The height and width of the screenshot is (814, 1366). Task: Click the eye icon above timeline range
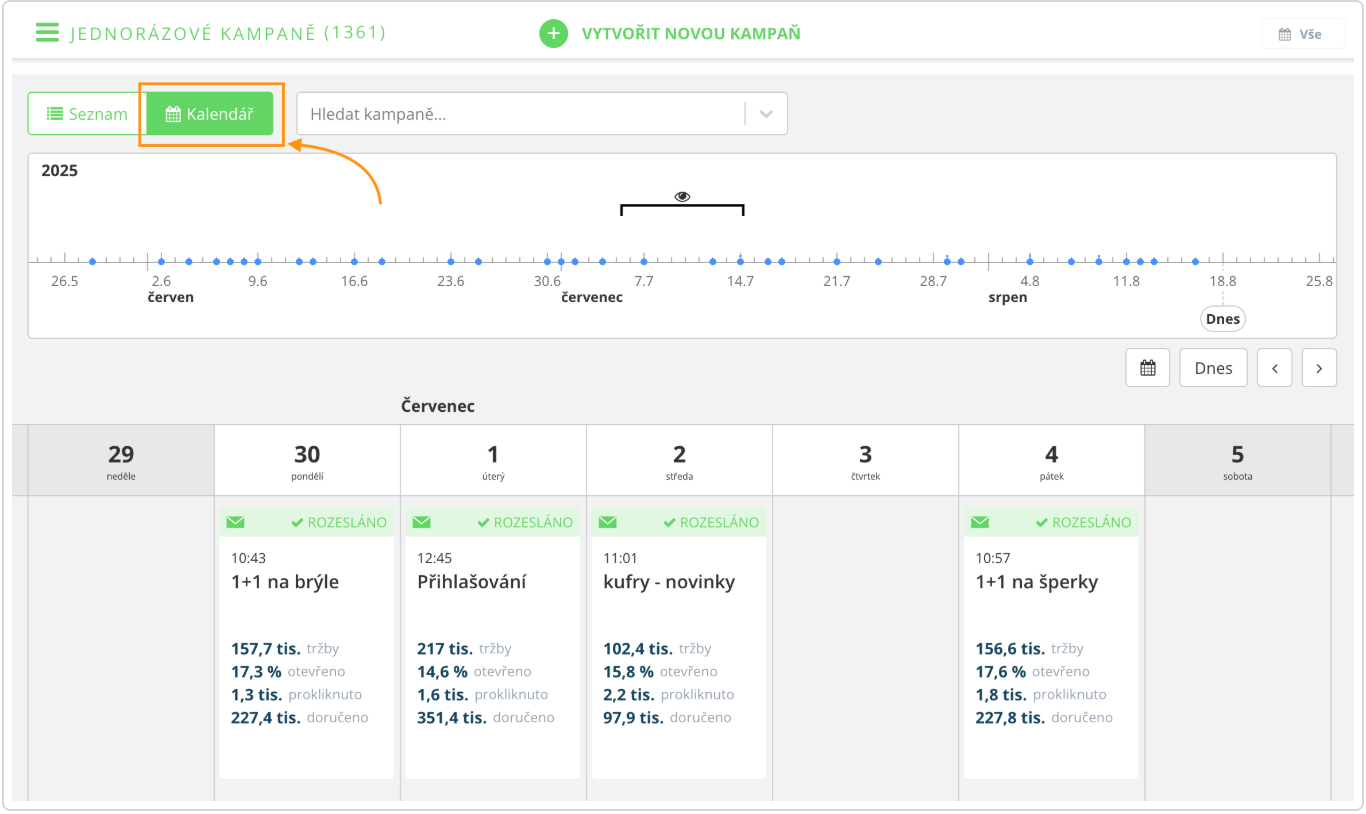coord(682,197)
